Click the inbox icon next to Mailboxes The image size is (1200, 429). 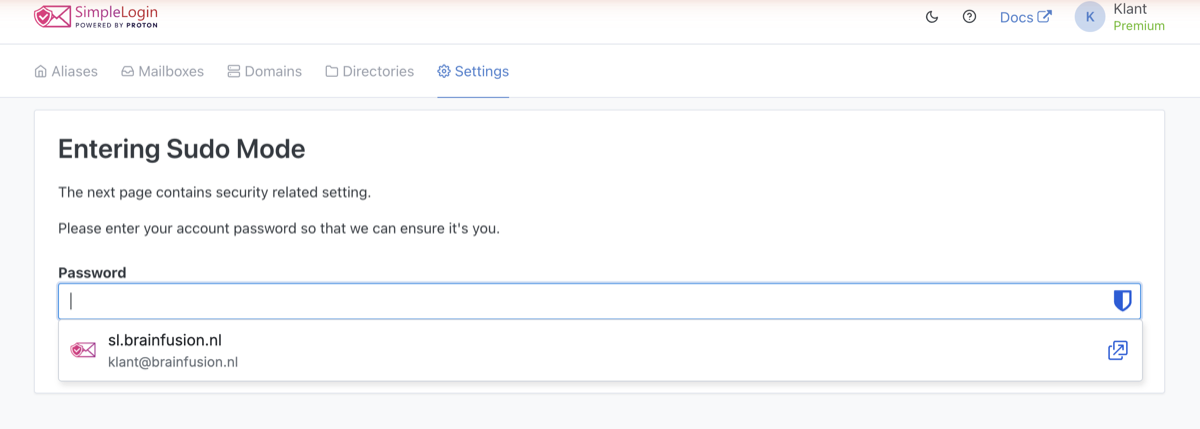[128, 72]
